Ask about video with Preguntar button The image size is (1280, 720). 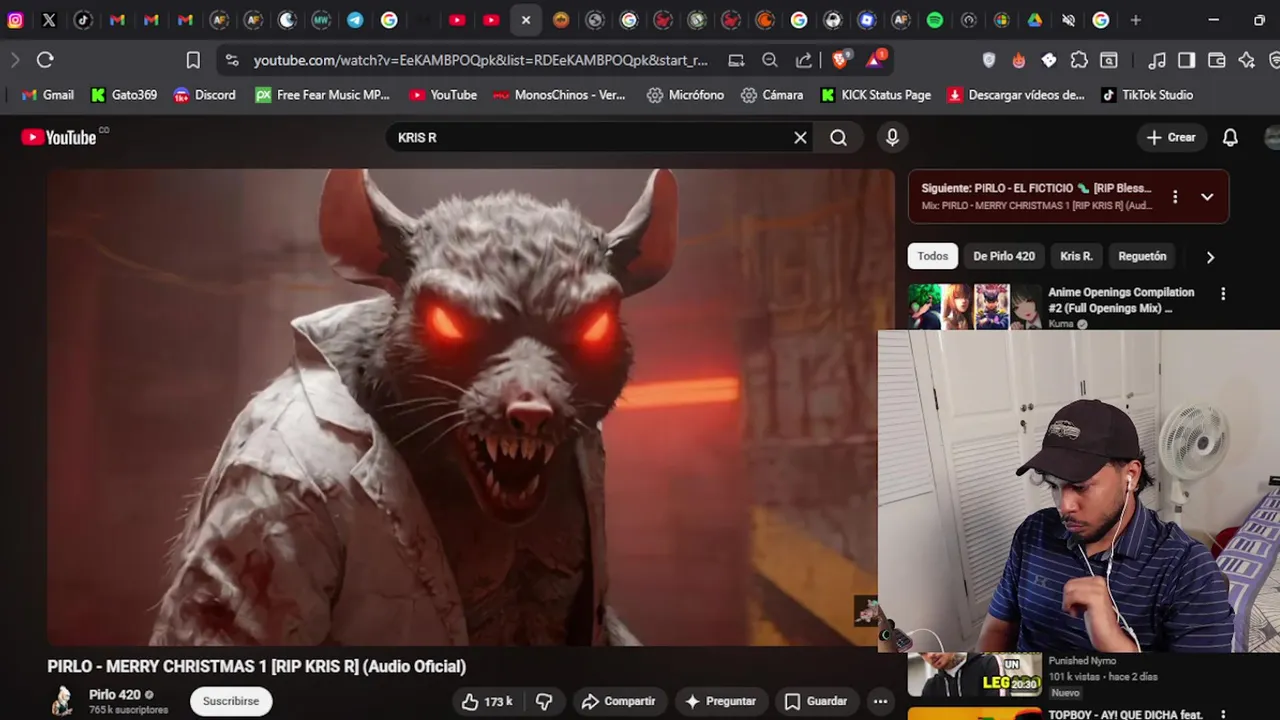pos(720,701)
